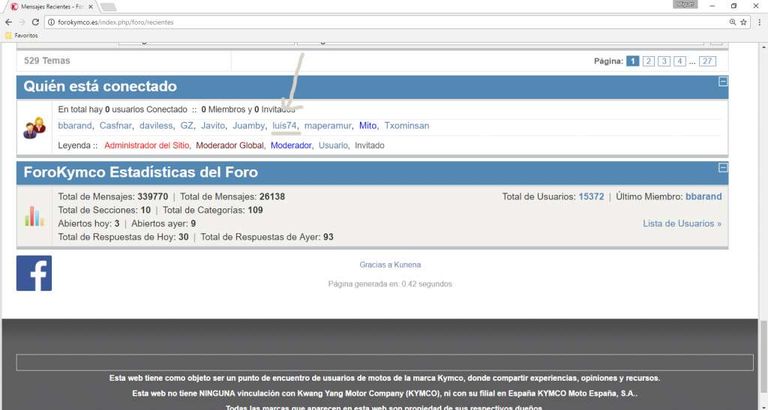
Task: Click the vertical page scrollbar
Action: [x=763, y=200]
